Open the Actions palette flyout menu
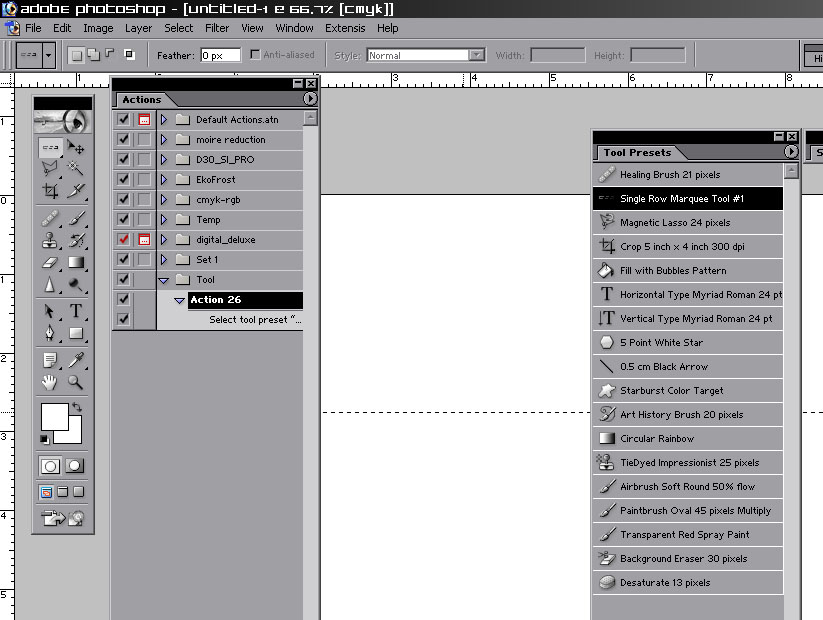The width and height of the screenshot is (823, 620). pos(310,99)
